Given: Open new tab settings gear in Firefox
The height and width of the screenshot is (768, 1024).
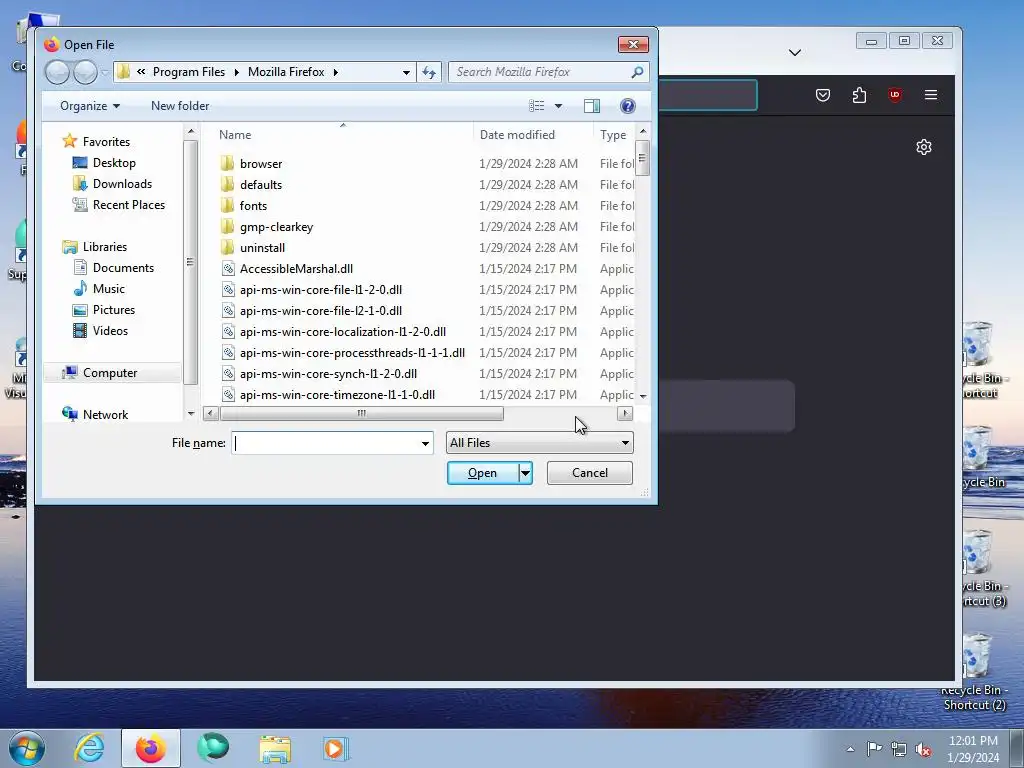Looking at the screenshot, I should pos(923,147).
